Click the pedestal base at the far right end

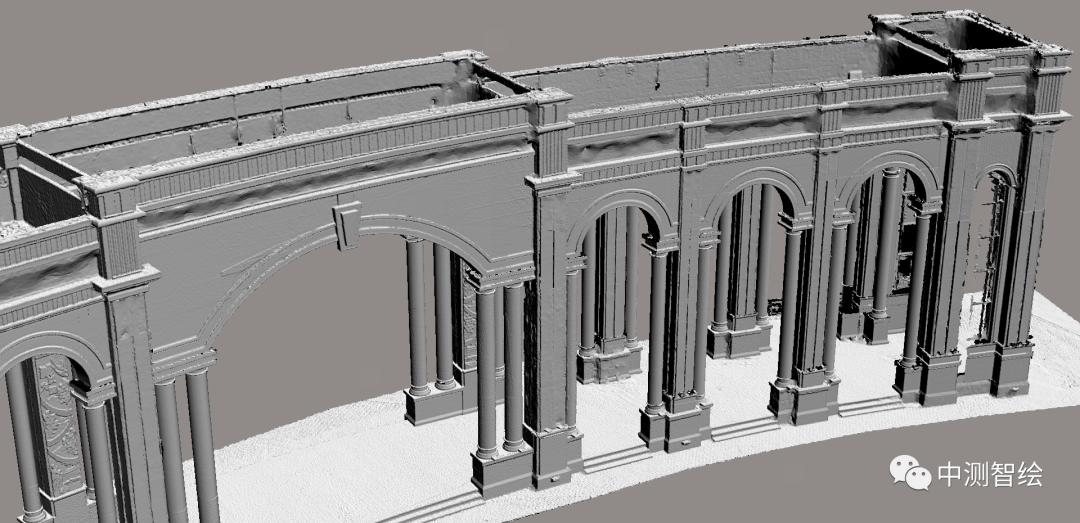pos(1010,370)
